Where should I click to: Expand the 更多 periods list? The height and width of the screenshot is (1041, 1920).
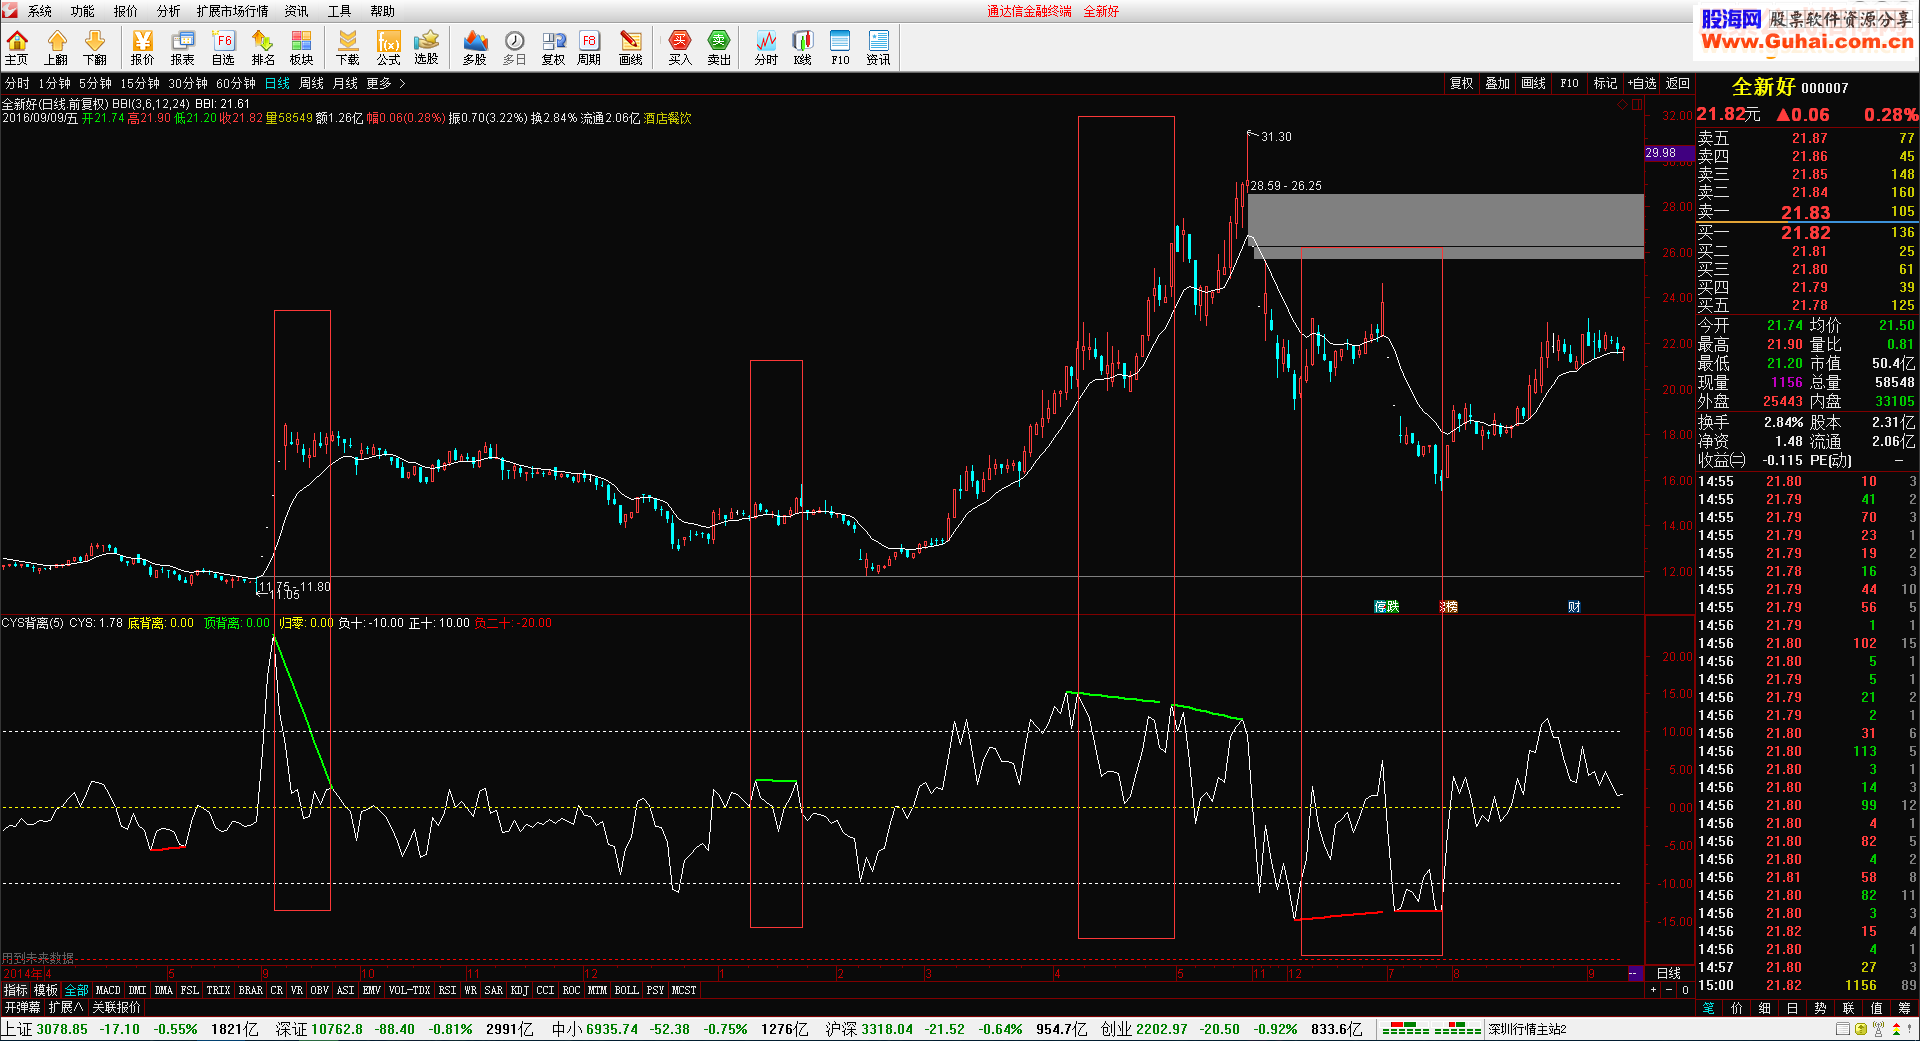point(386,84)
